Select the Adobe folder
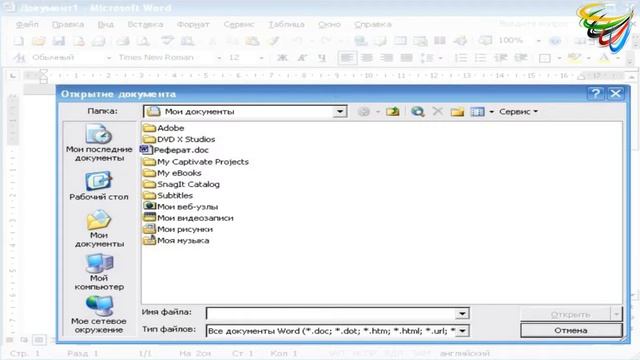Viewport: 640px width, 360px height. click(164, 128)
